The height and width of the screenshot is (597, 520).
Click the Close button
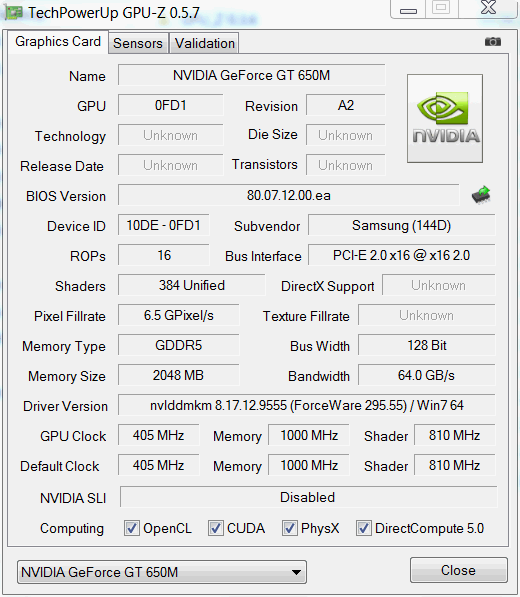[458, 570]
